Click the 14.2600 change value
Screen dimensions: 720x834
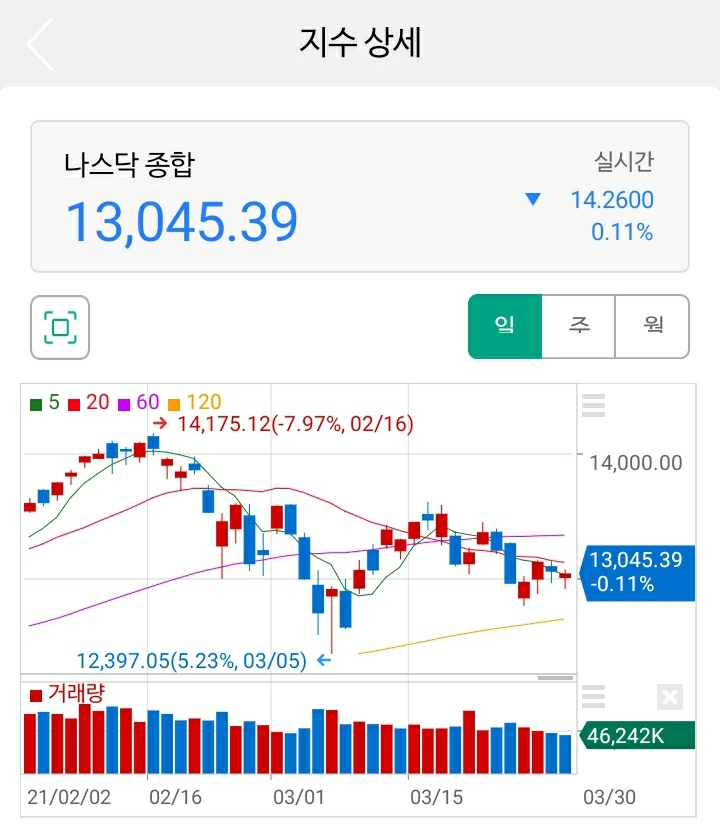(612, 200)
